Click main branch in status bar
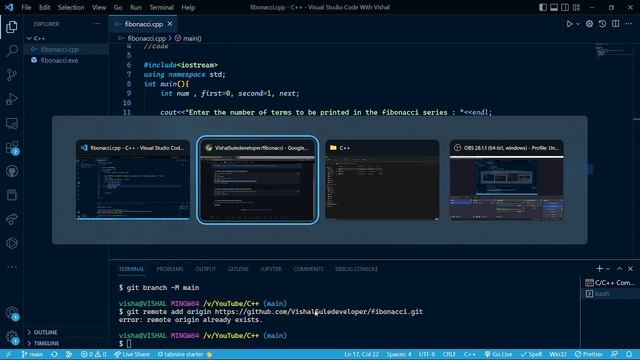Screen dimensions: 640x360 32,354
